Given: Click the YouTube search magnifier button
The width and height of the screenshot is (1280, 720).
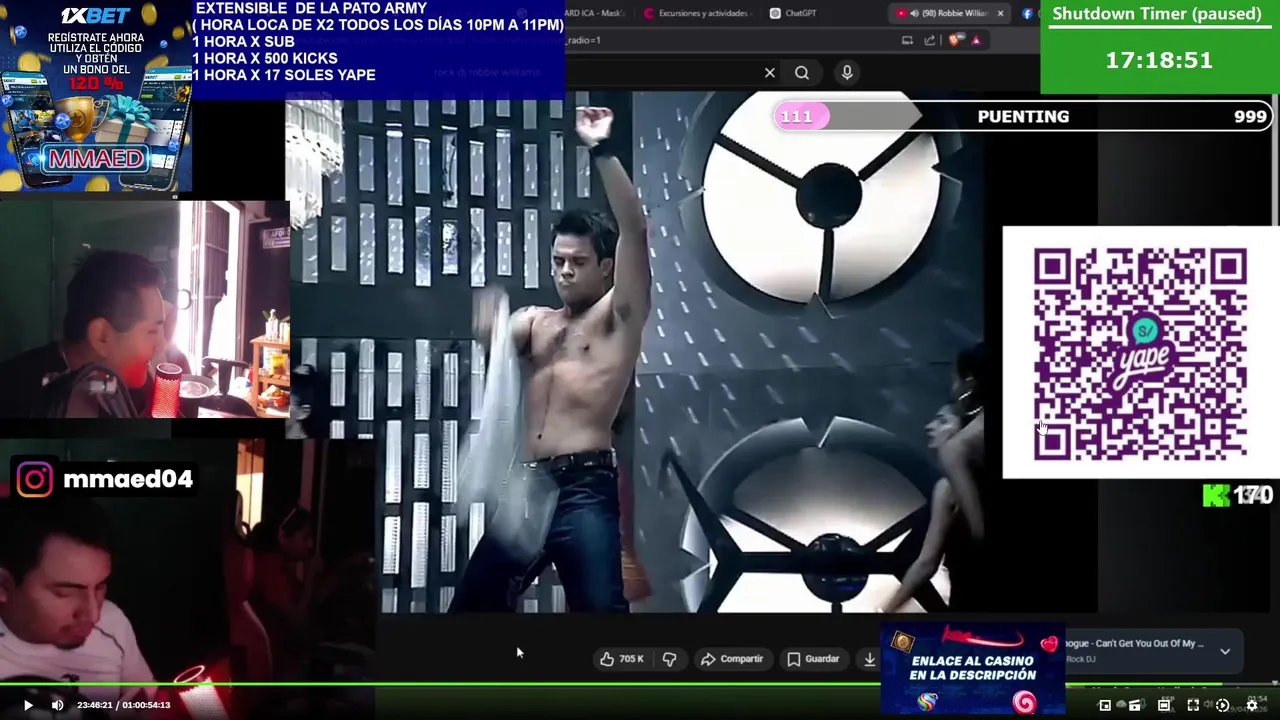Looking at the screenshot, I should (x=802, y=73).
